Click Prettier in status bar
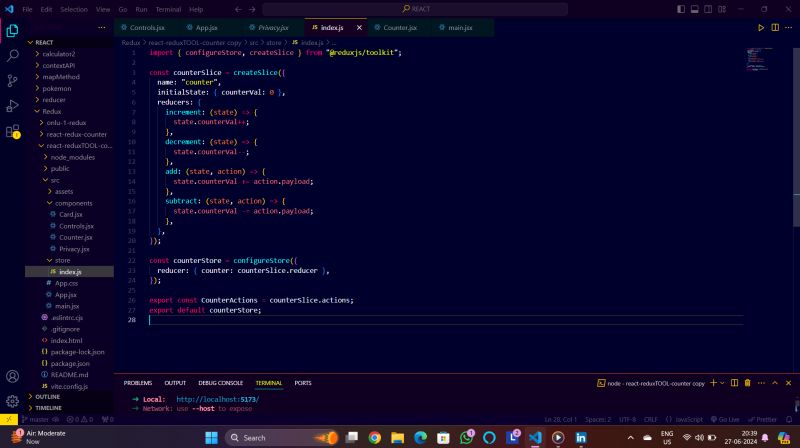 pyautogui.click(x=762, y=419)
